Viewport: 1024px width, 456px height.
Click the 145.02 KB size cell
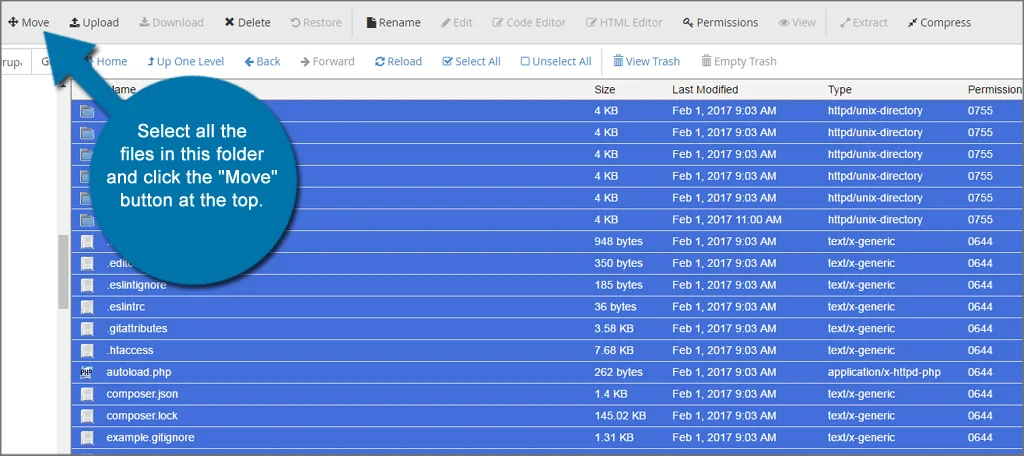point(620,415)
